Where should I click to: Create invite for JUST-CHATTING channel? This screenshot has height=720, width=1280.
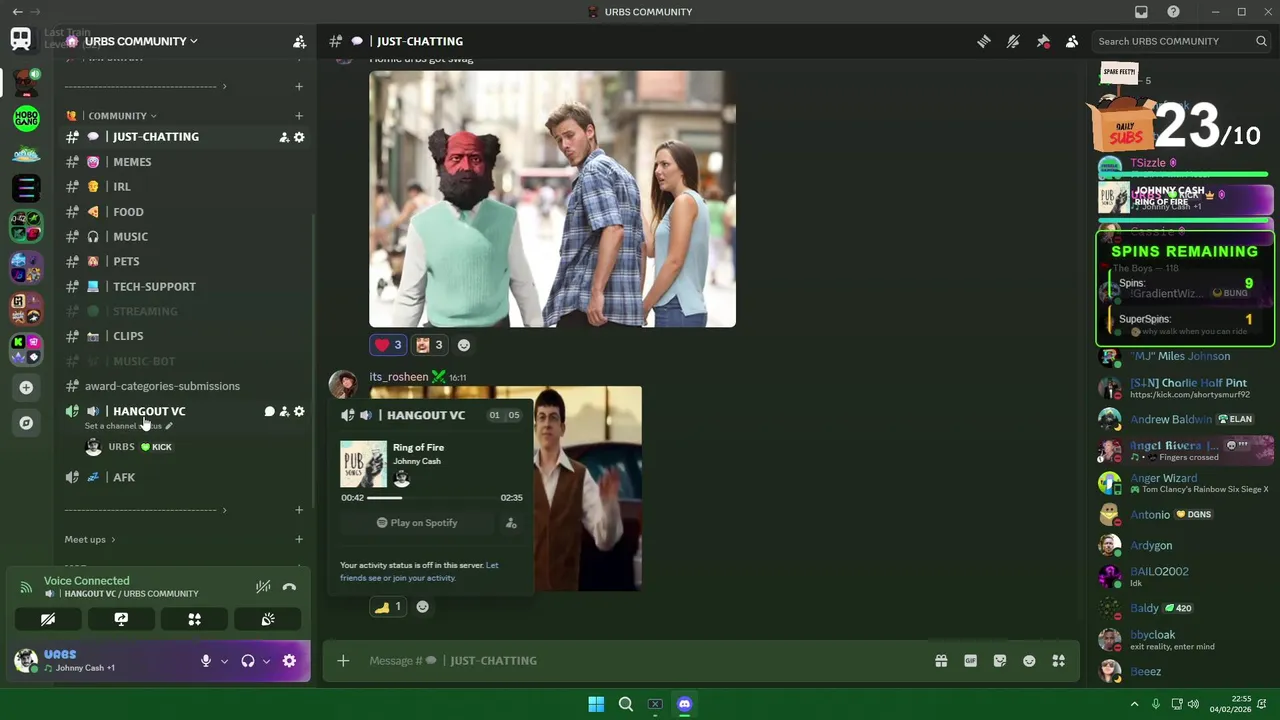[x=284, y=137]
